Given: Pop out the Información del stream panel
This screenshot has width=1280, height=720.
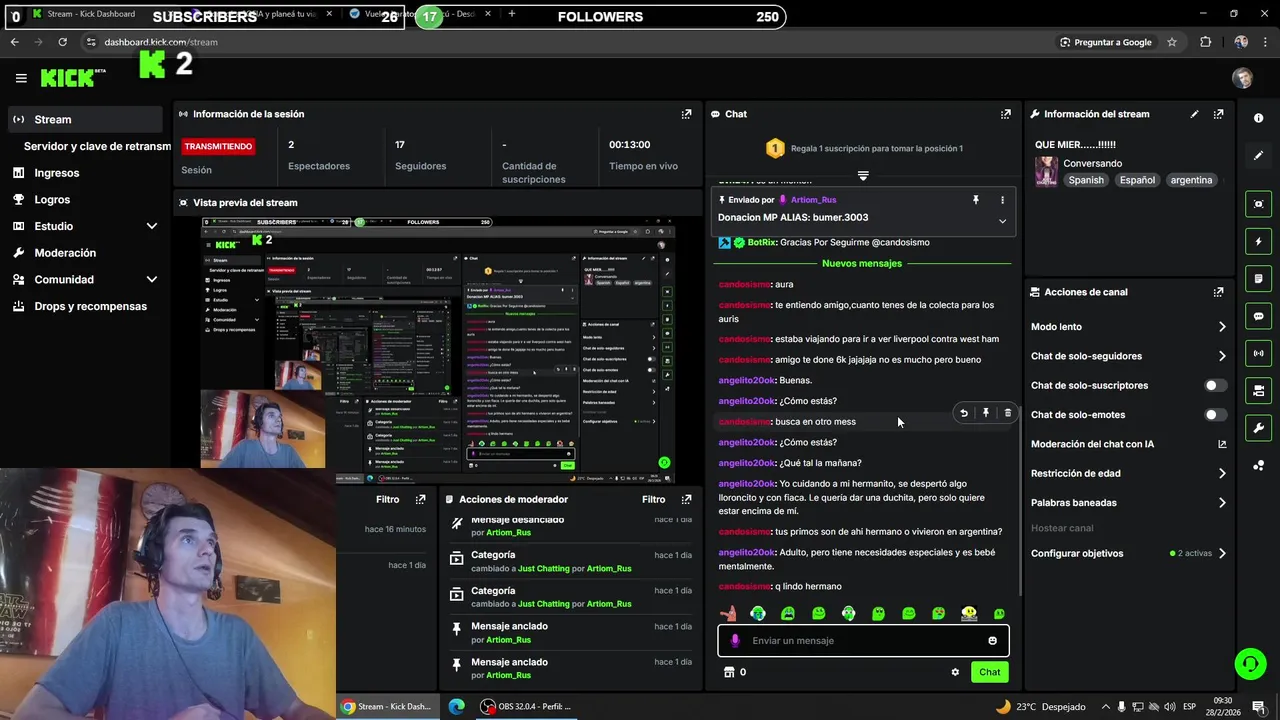Looking at the screenshot, I should tap(1218, 114).
